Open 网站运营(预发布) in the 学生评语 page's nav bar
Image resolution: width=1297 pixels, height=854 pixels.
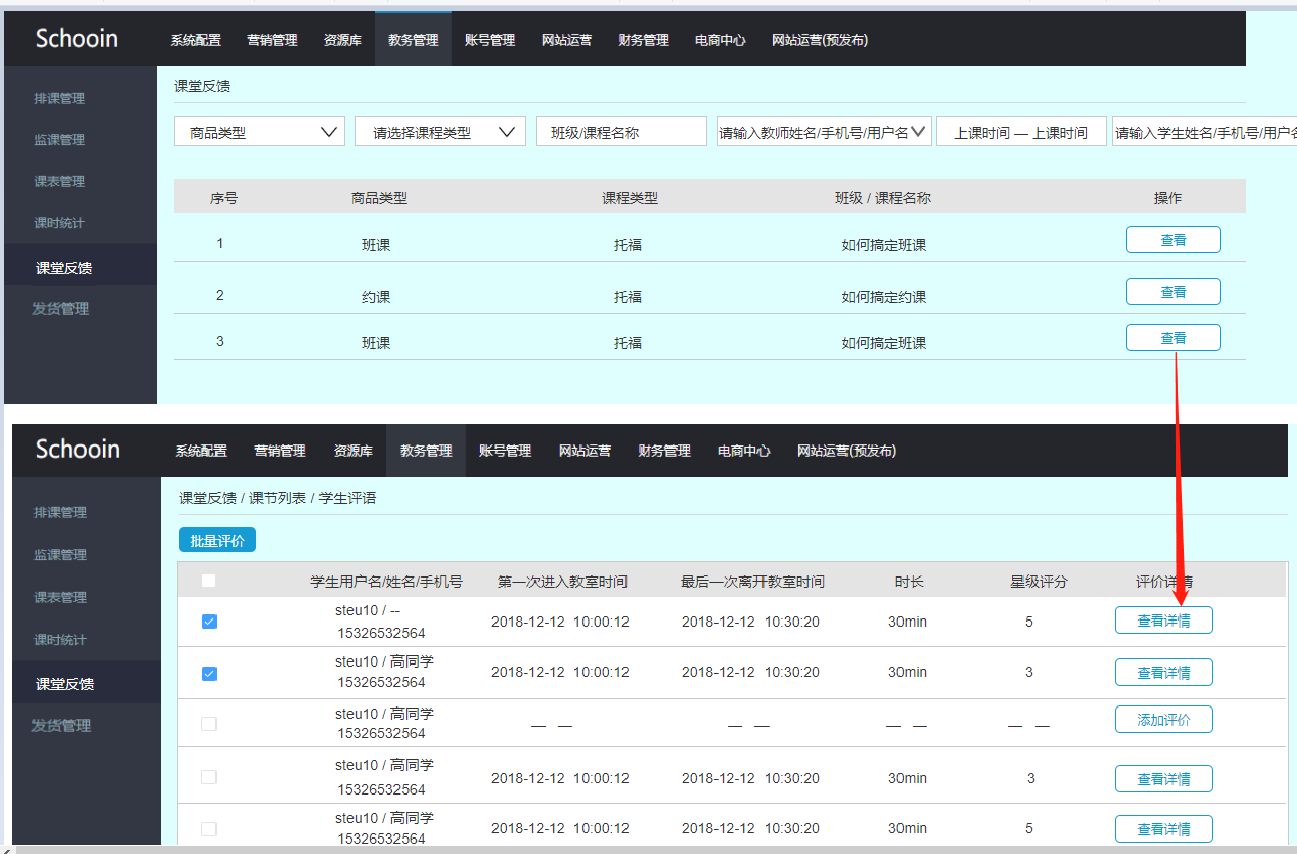click(x=846, y=451)
